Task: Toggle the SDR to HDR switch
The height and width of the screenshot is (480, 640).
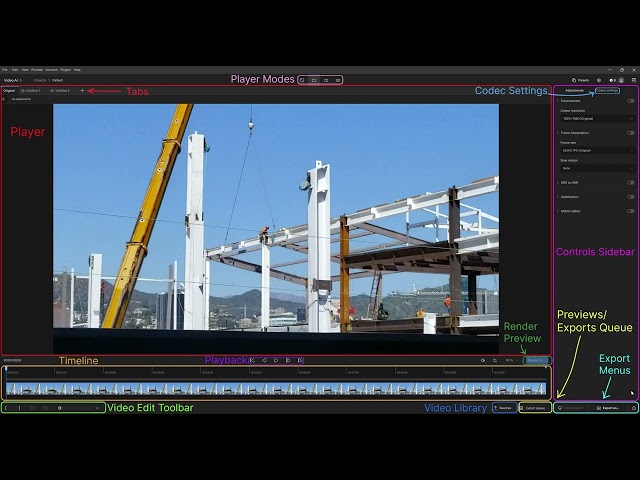Action: pyautogui.click(x=631, y=182)
